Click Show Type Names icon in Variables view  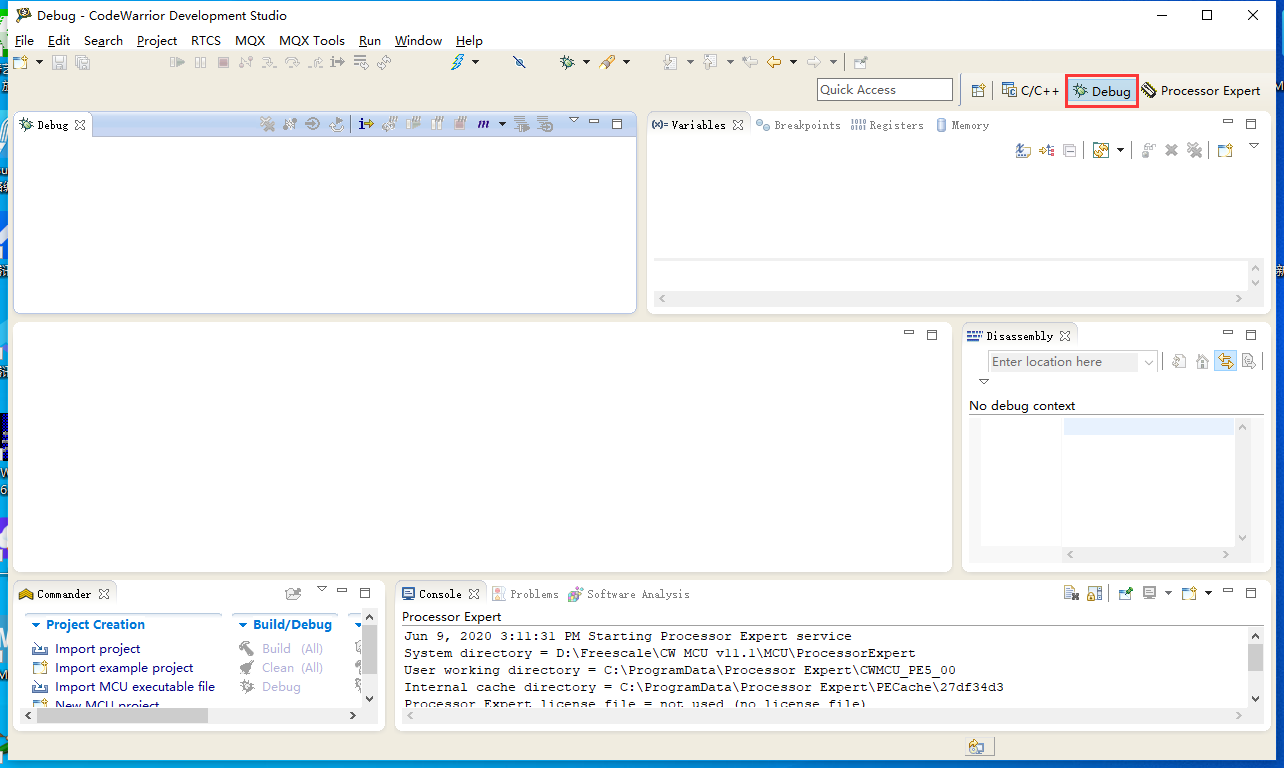tap(1022, 150)
